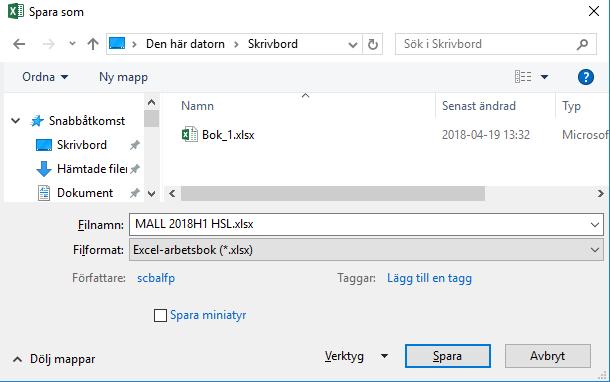
Task: Navigate up one folder level
Action: coord(93,44)
